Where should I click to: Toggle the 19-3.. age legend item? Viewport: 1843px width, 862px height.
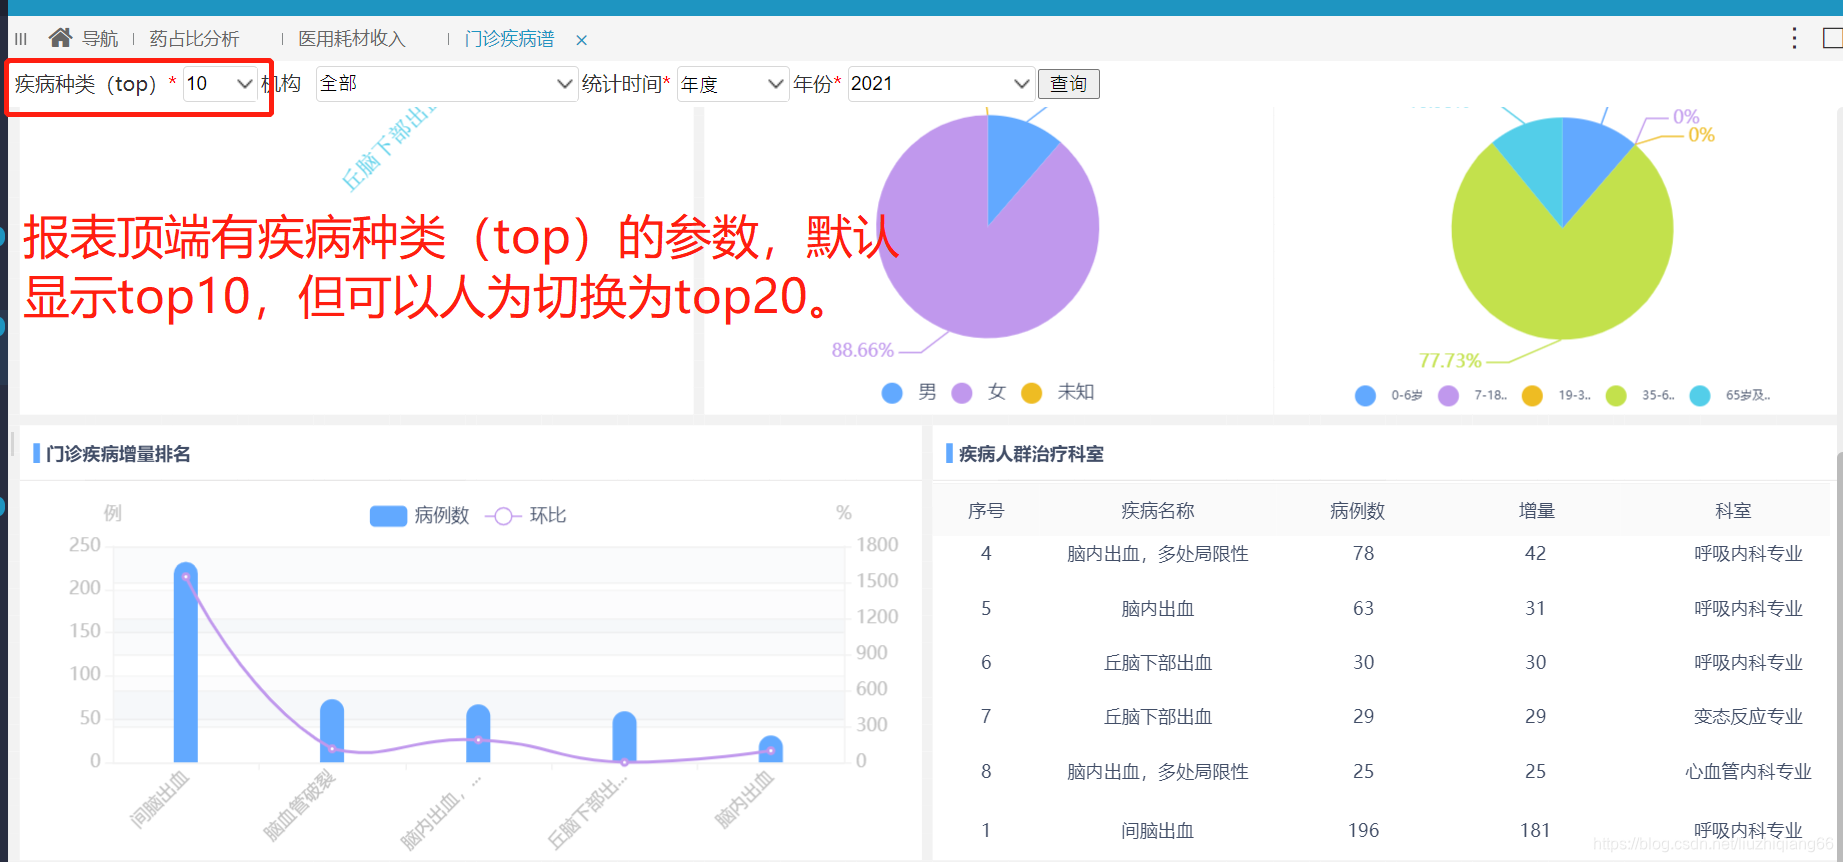pyautogui.click(x=1557, y=395)
